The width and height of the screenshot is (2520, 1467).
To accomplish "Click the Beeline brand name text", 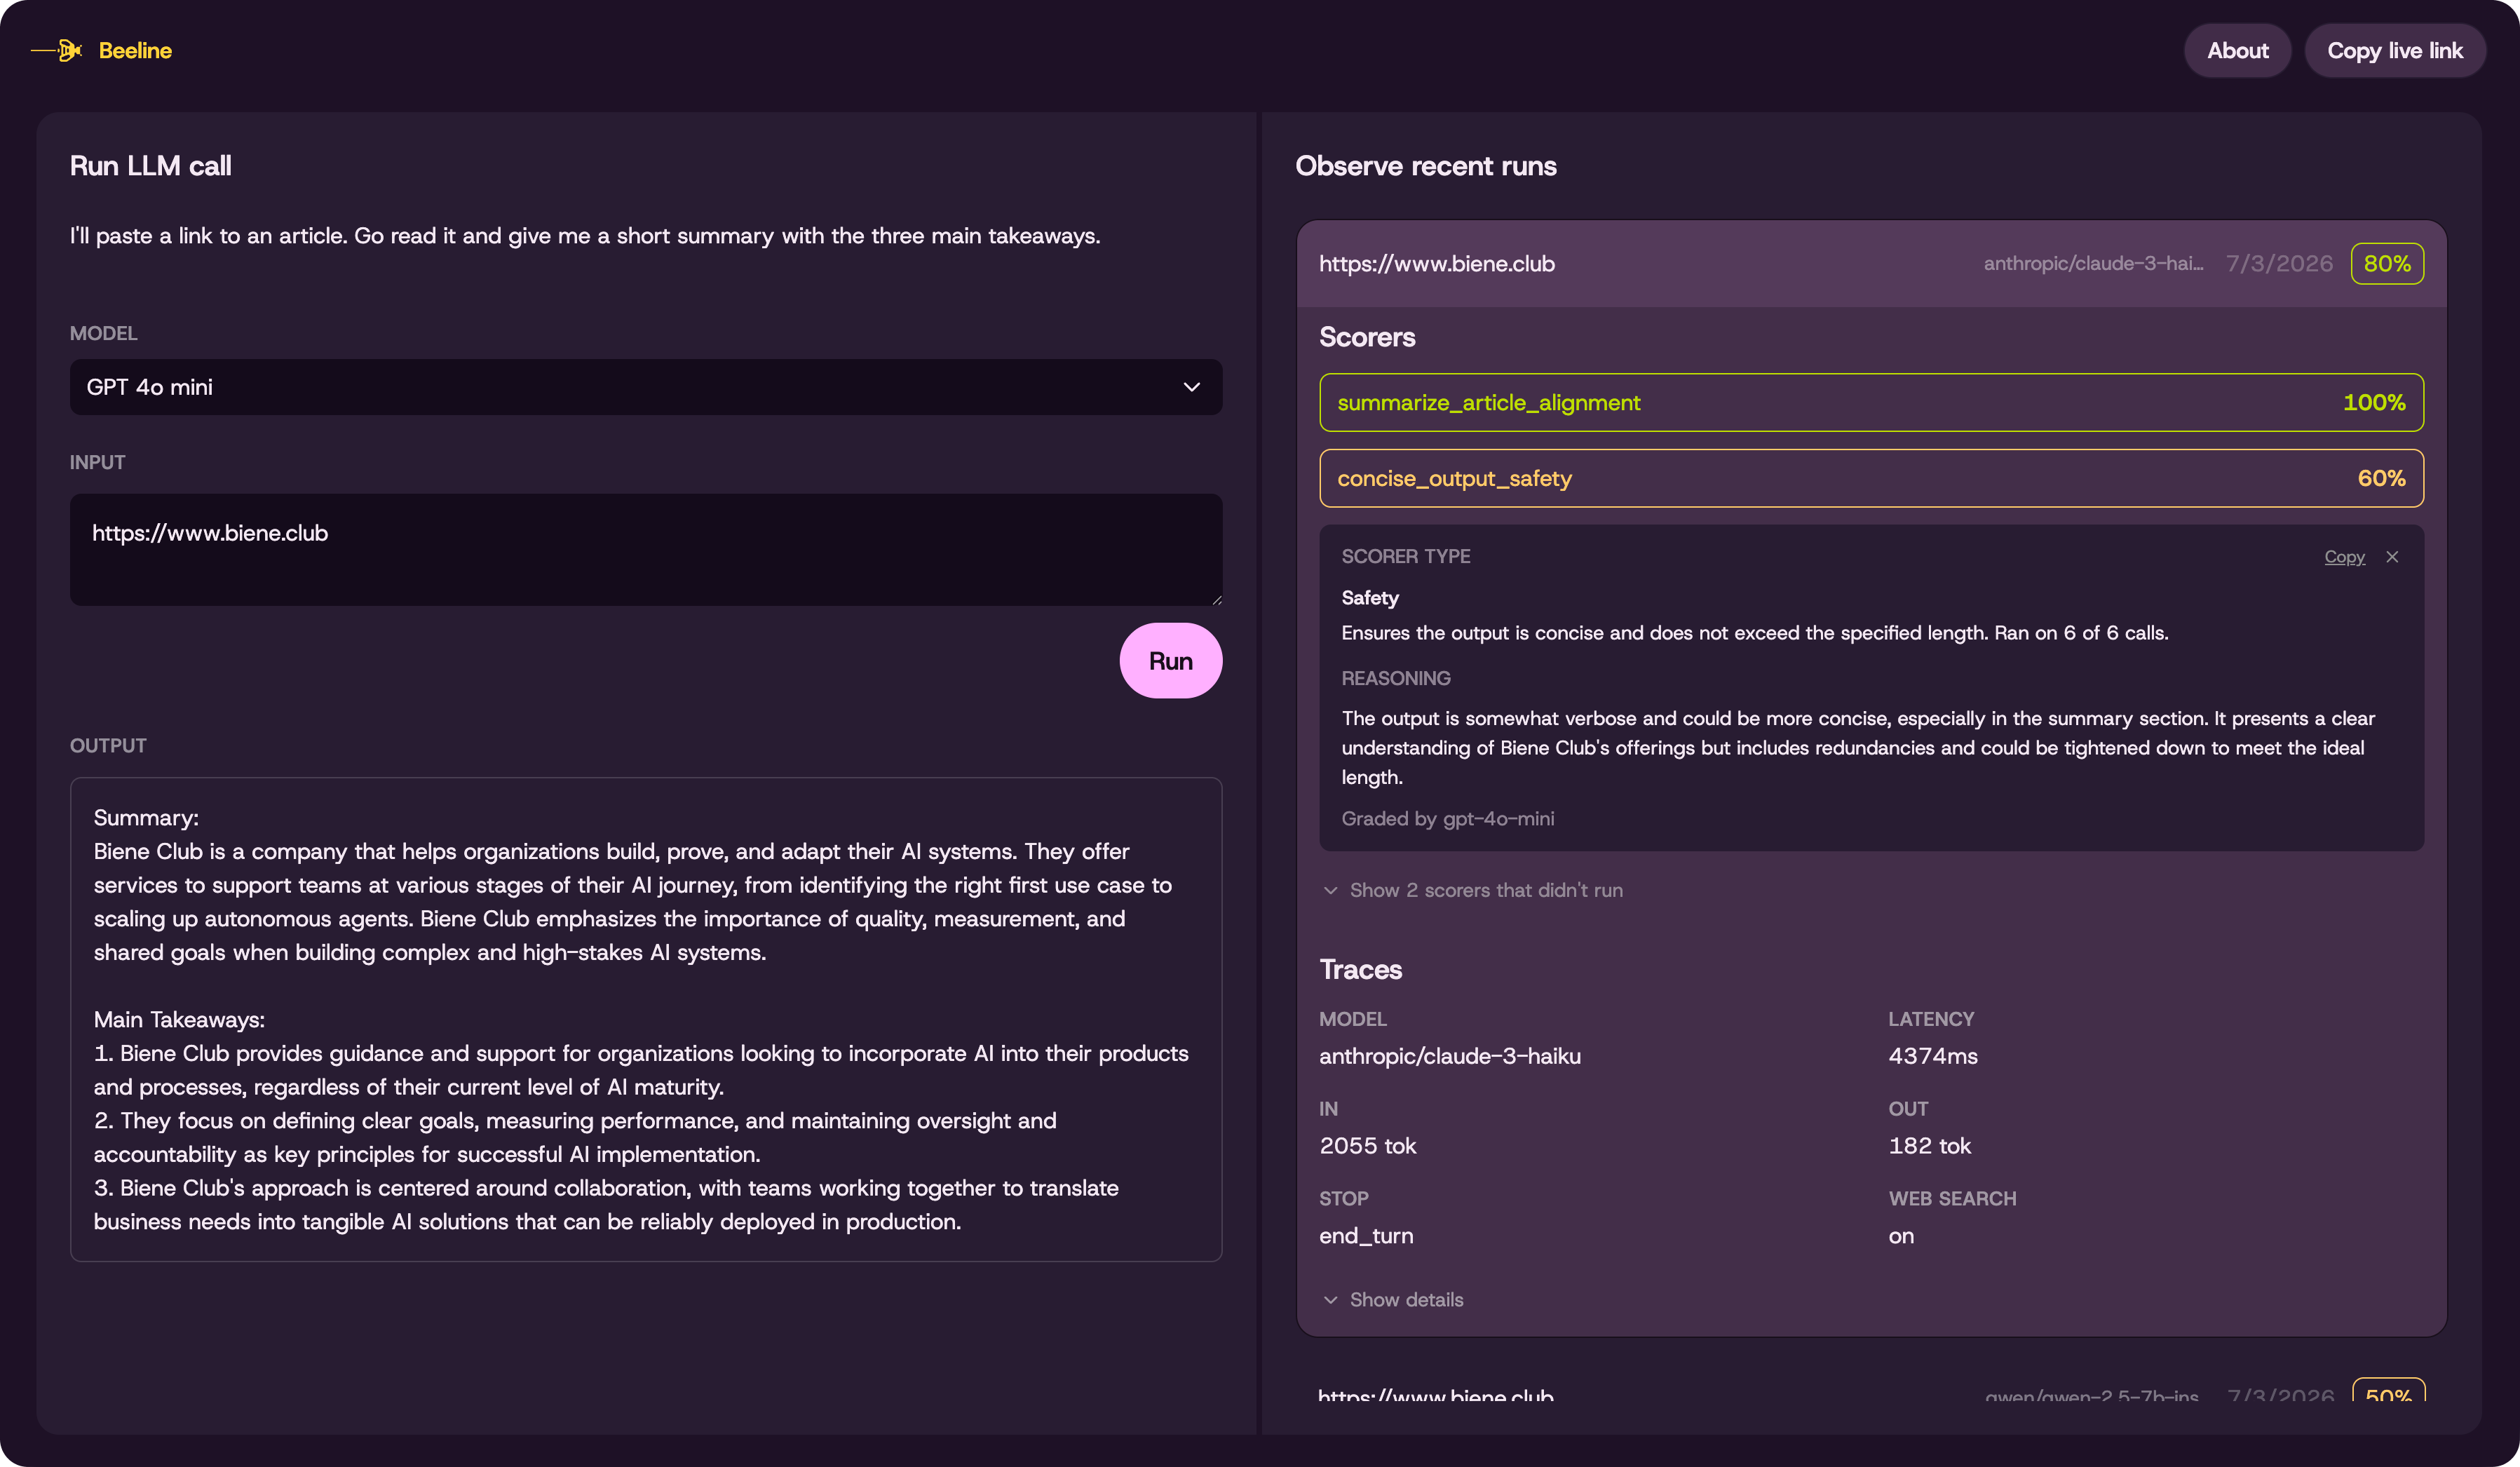I will (x=135, y=50).
